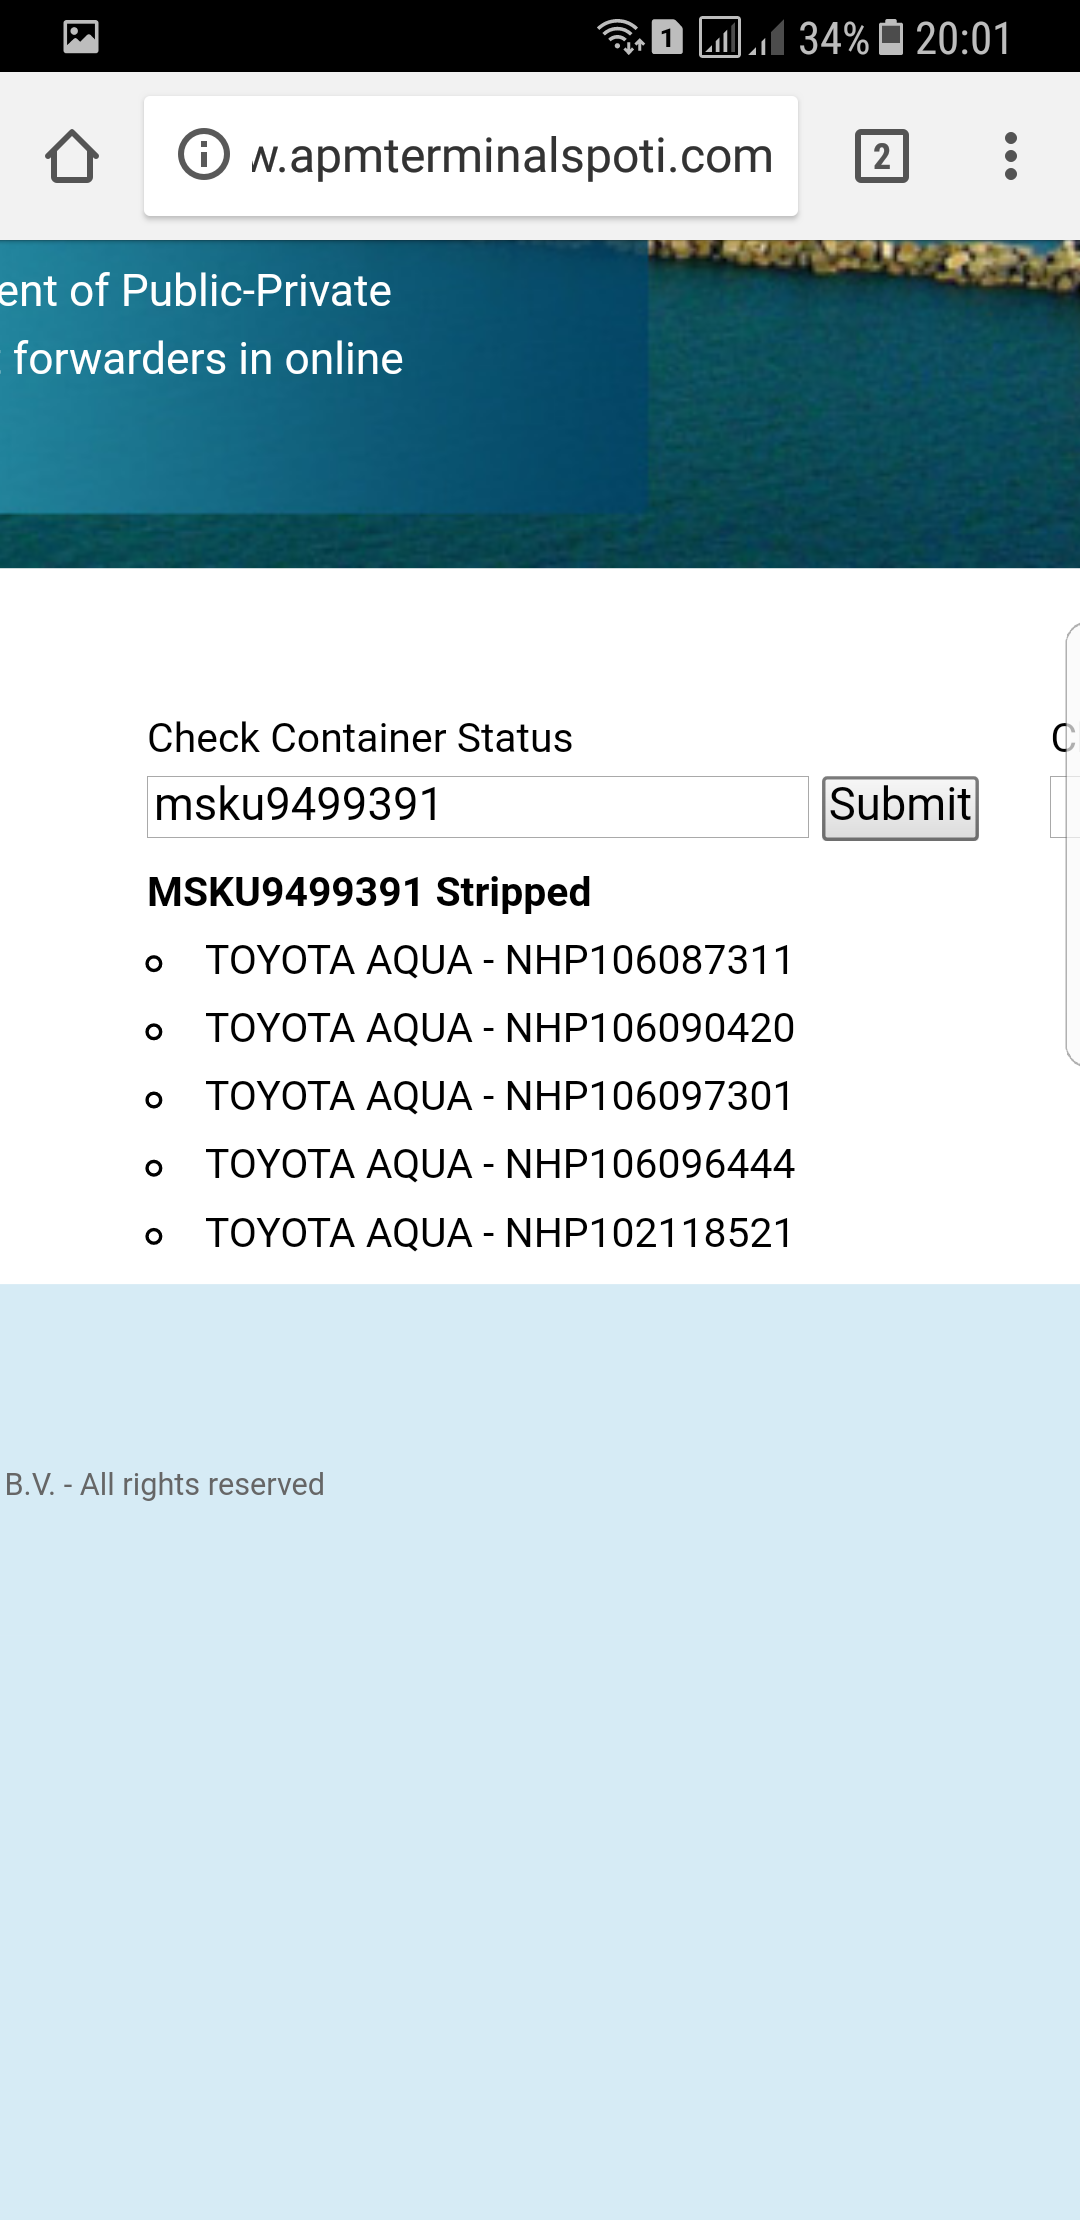This screenshot has height=2220, width=1080.
Task: Open the tab switcher showing 2 tabs
Action: pos(881,157)
